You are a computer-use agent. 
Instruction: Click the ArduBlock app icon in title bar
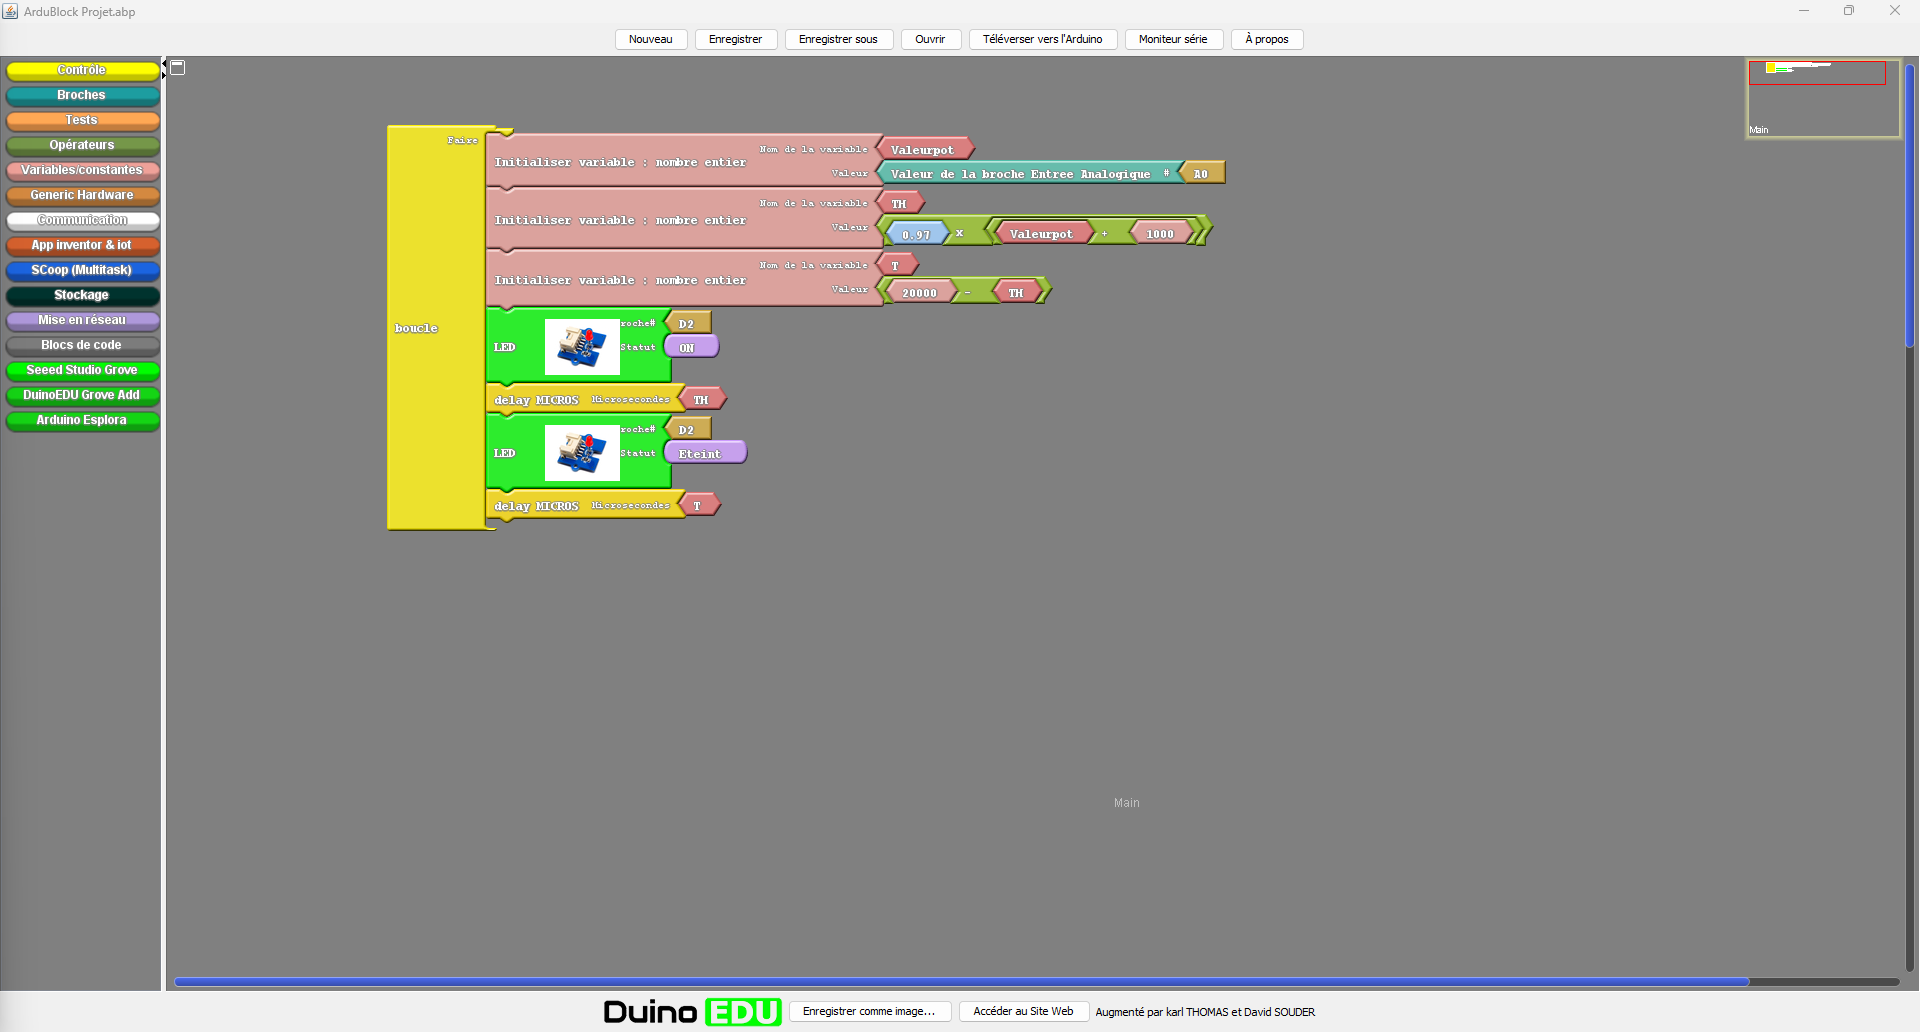10,11
